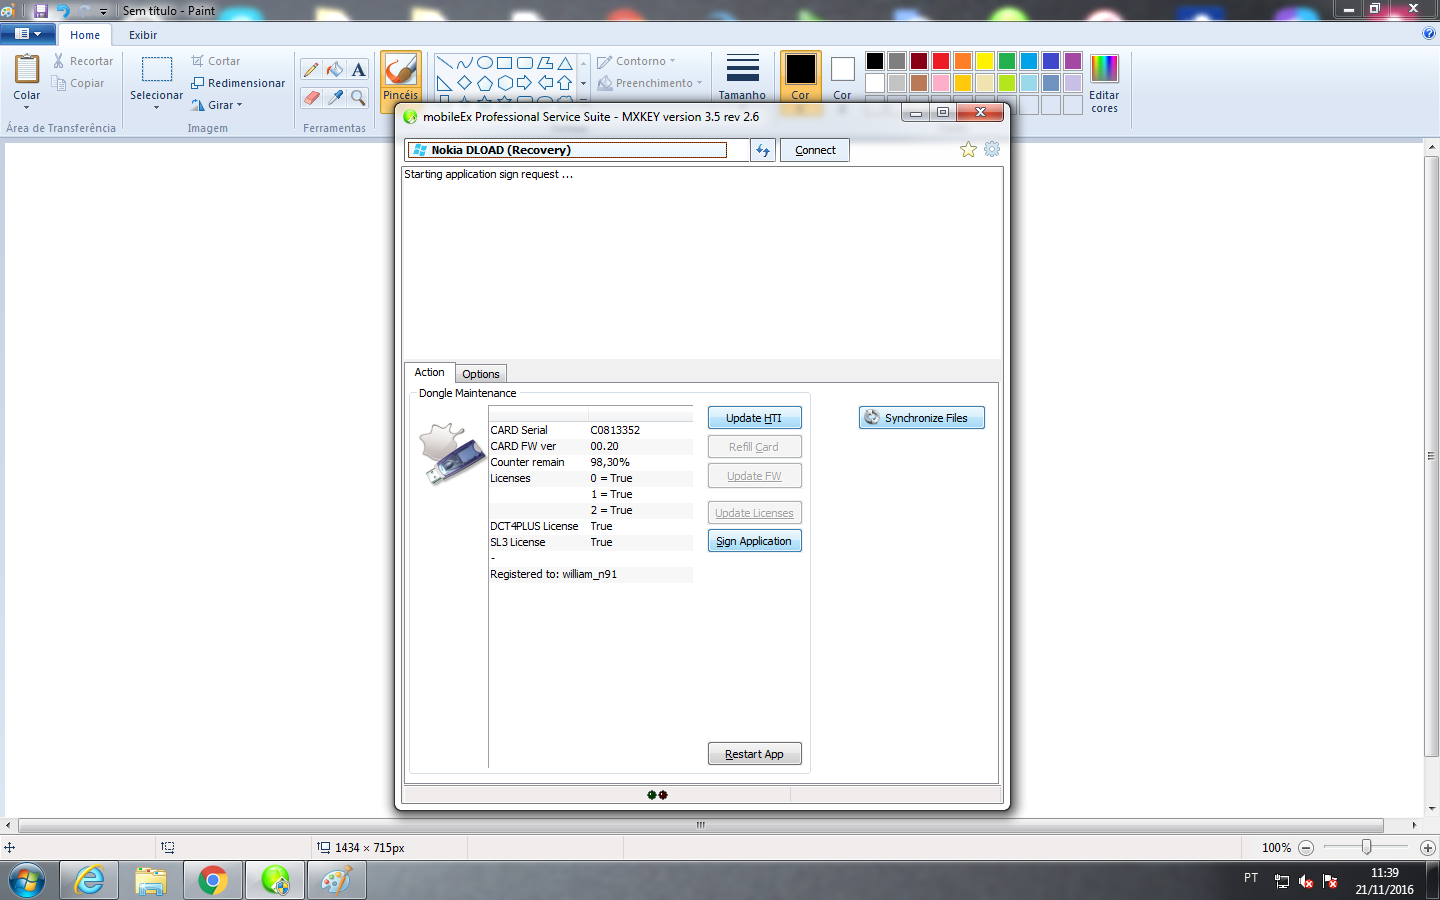Choose the rectangle shape in shapes gallery

[x=504, y=62]
